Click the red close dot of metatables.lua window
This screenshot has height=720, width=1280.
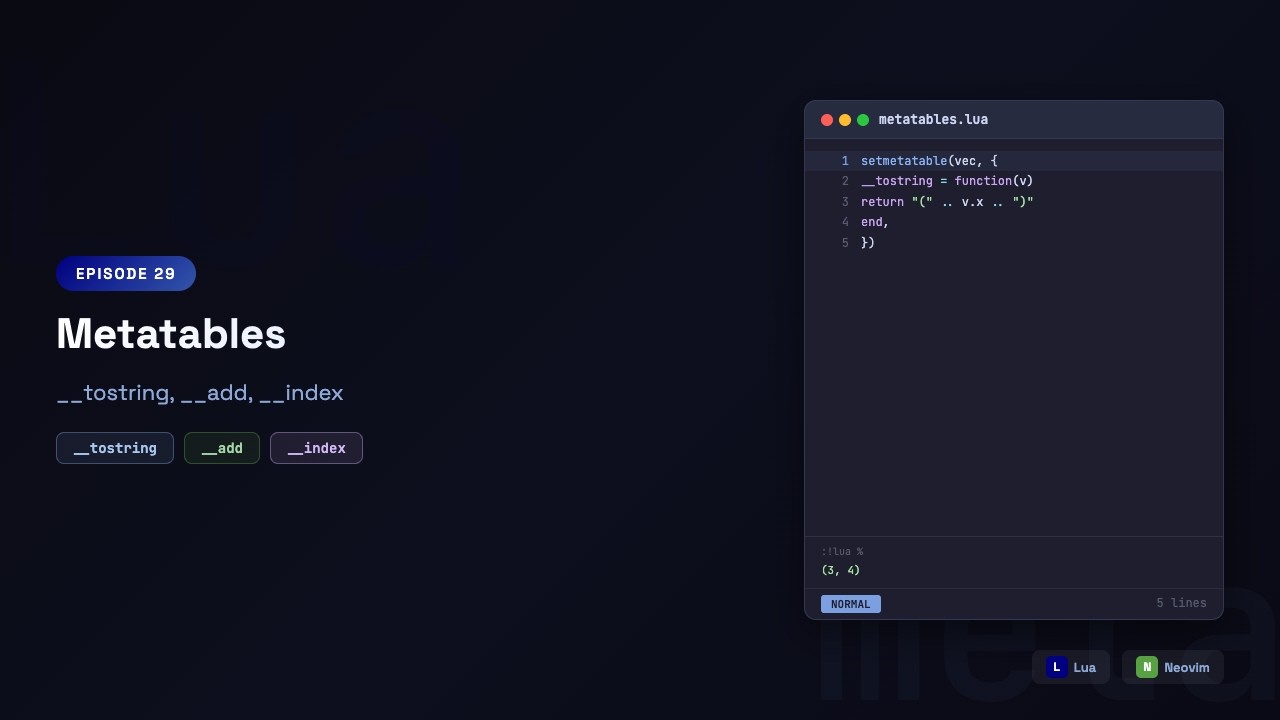[x=827, y=120]
